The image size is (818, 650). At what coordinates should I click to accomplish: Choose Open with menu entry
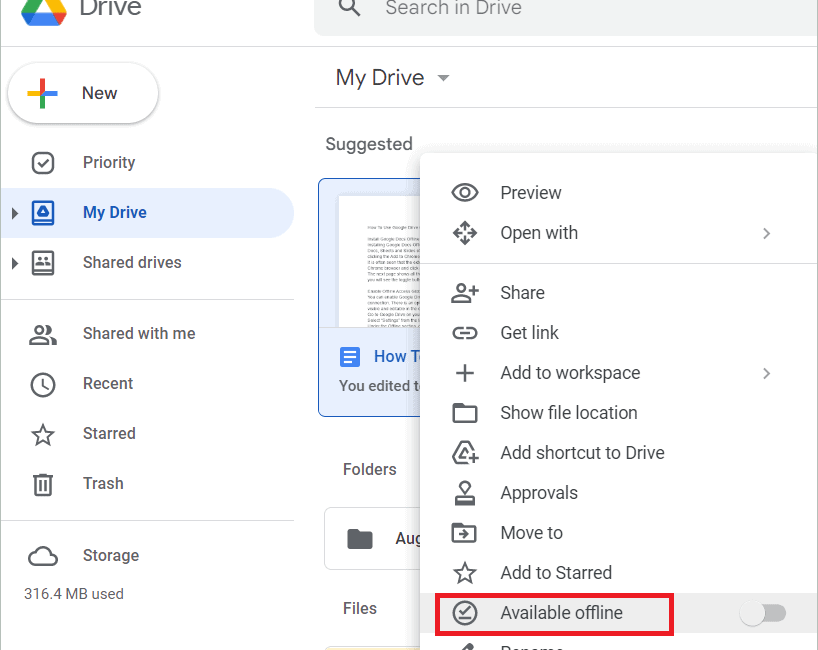tap(539, 233)
